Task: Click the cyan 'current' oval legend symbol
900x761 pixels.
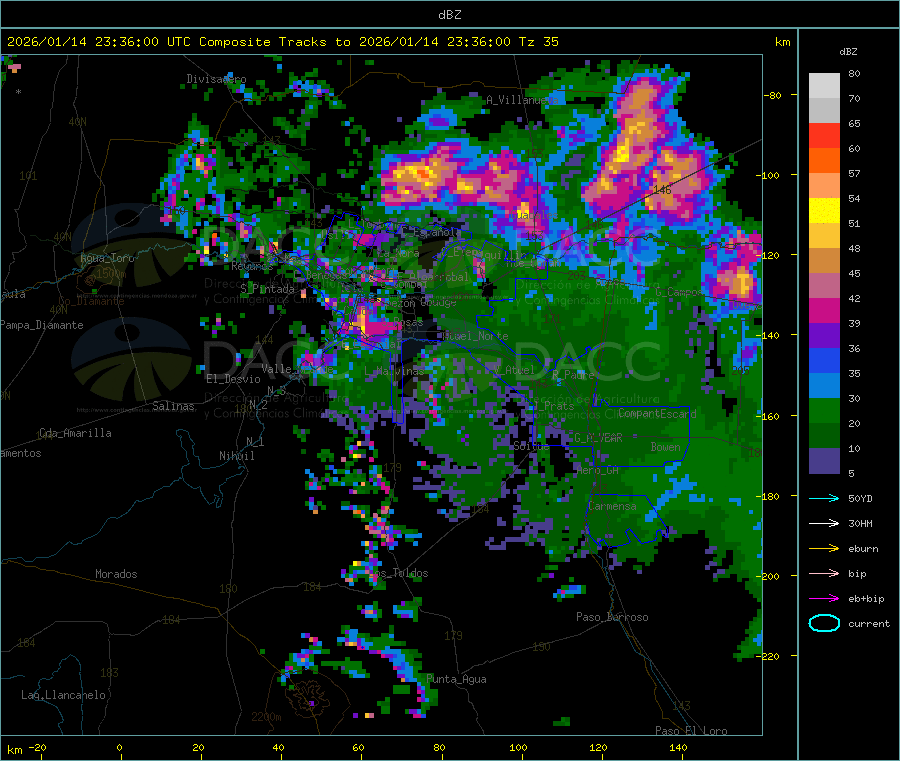Action: pyautogui.click(x=824, y=623)
